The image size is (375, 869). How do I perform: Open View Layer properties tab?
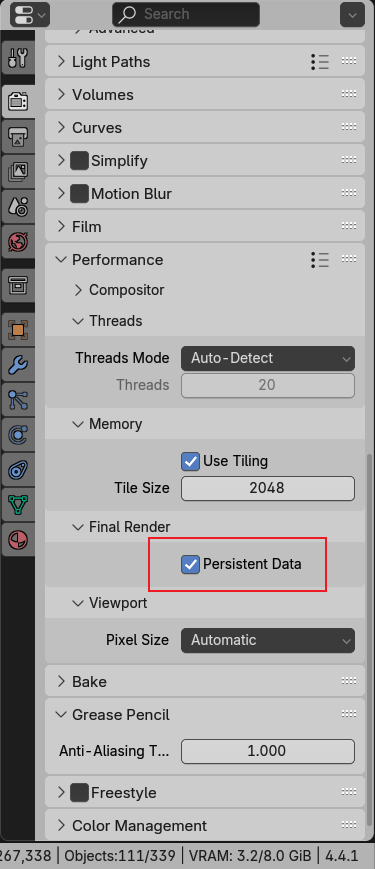click(18, 171)
